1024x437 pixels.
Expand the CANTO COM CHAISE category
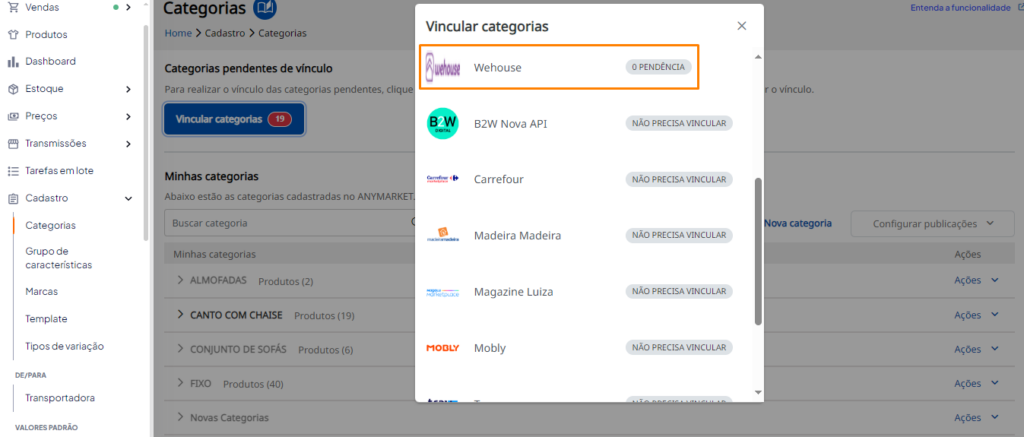click(x=180, y=314)
